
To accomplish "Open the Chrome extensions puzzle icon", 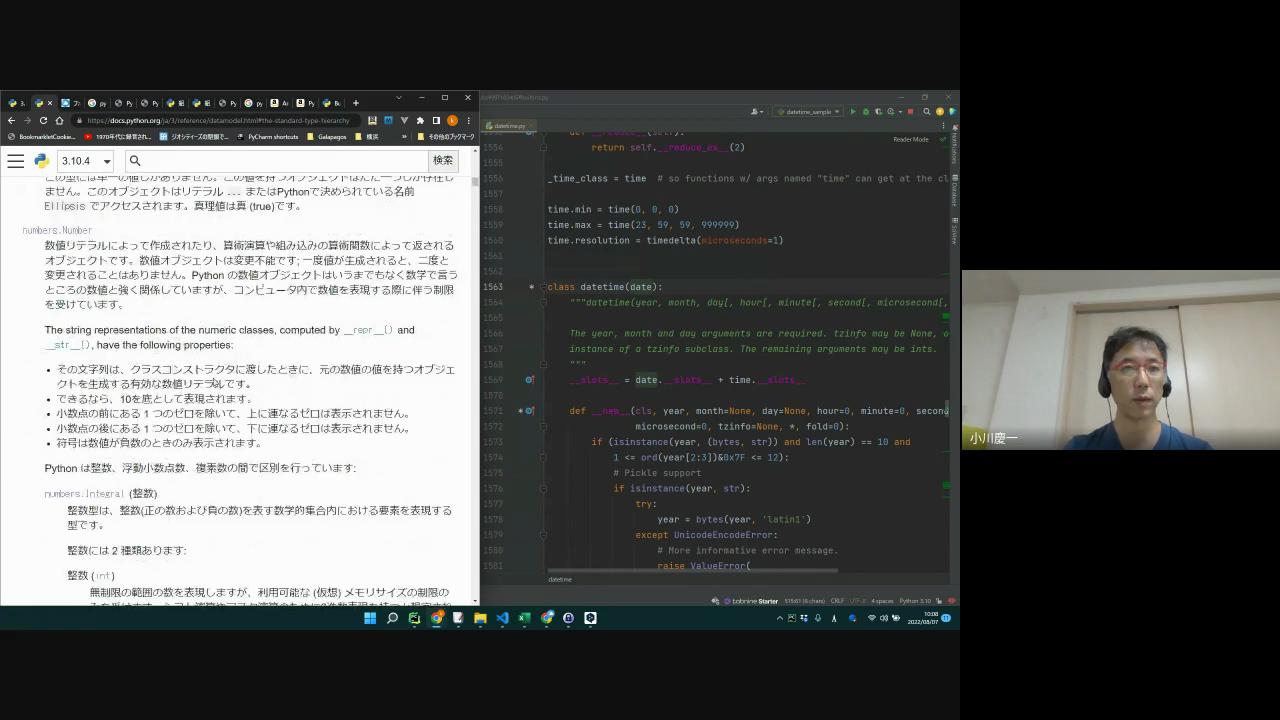I will coord(420,120).
